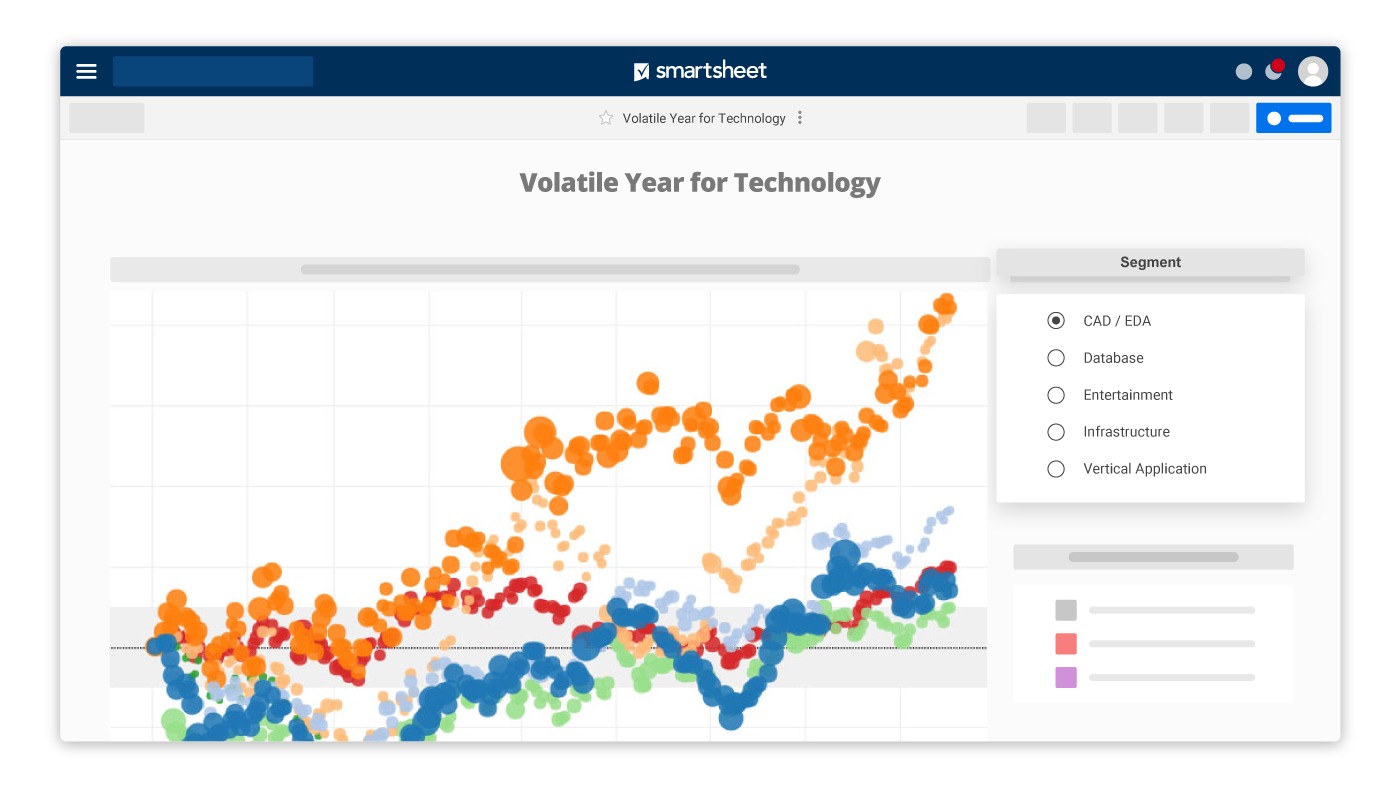Select the Entertainment segment radio button

(x=1056, y=395)
